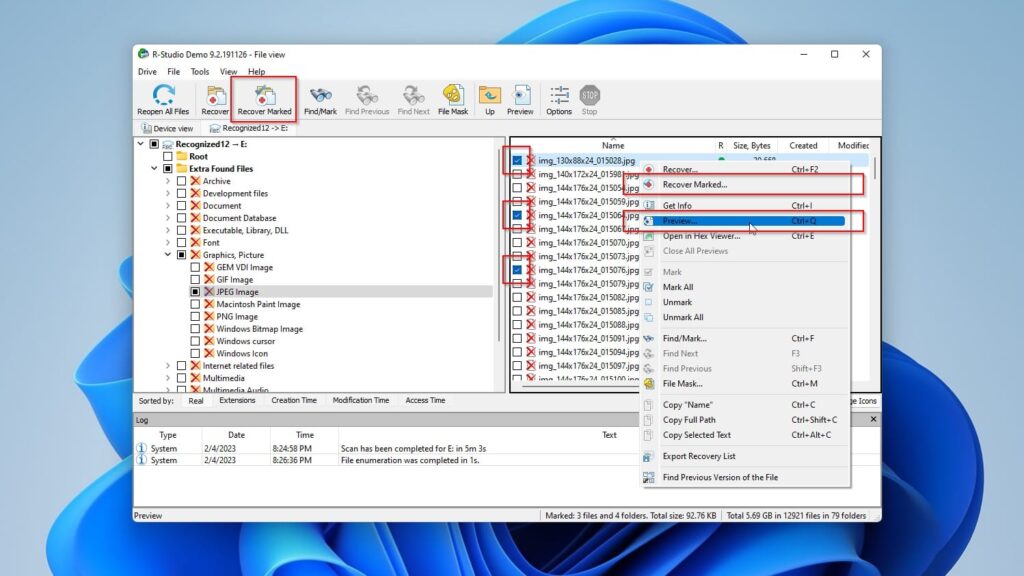Viewport: 1024px width, 576px height.
Task: Click the Find Previous Version icon in context menu
Action: 648,477
